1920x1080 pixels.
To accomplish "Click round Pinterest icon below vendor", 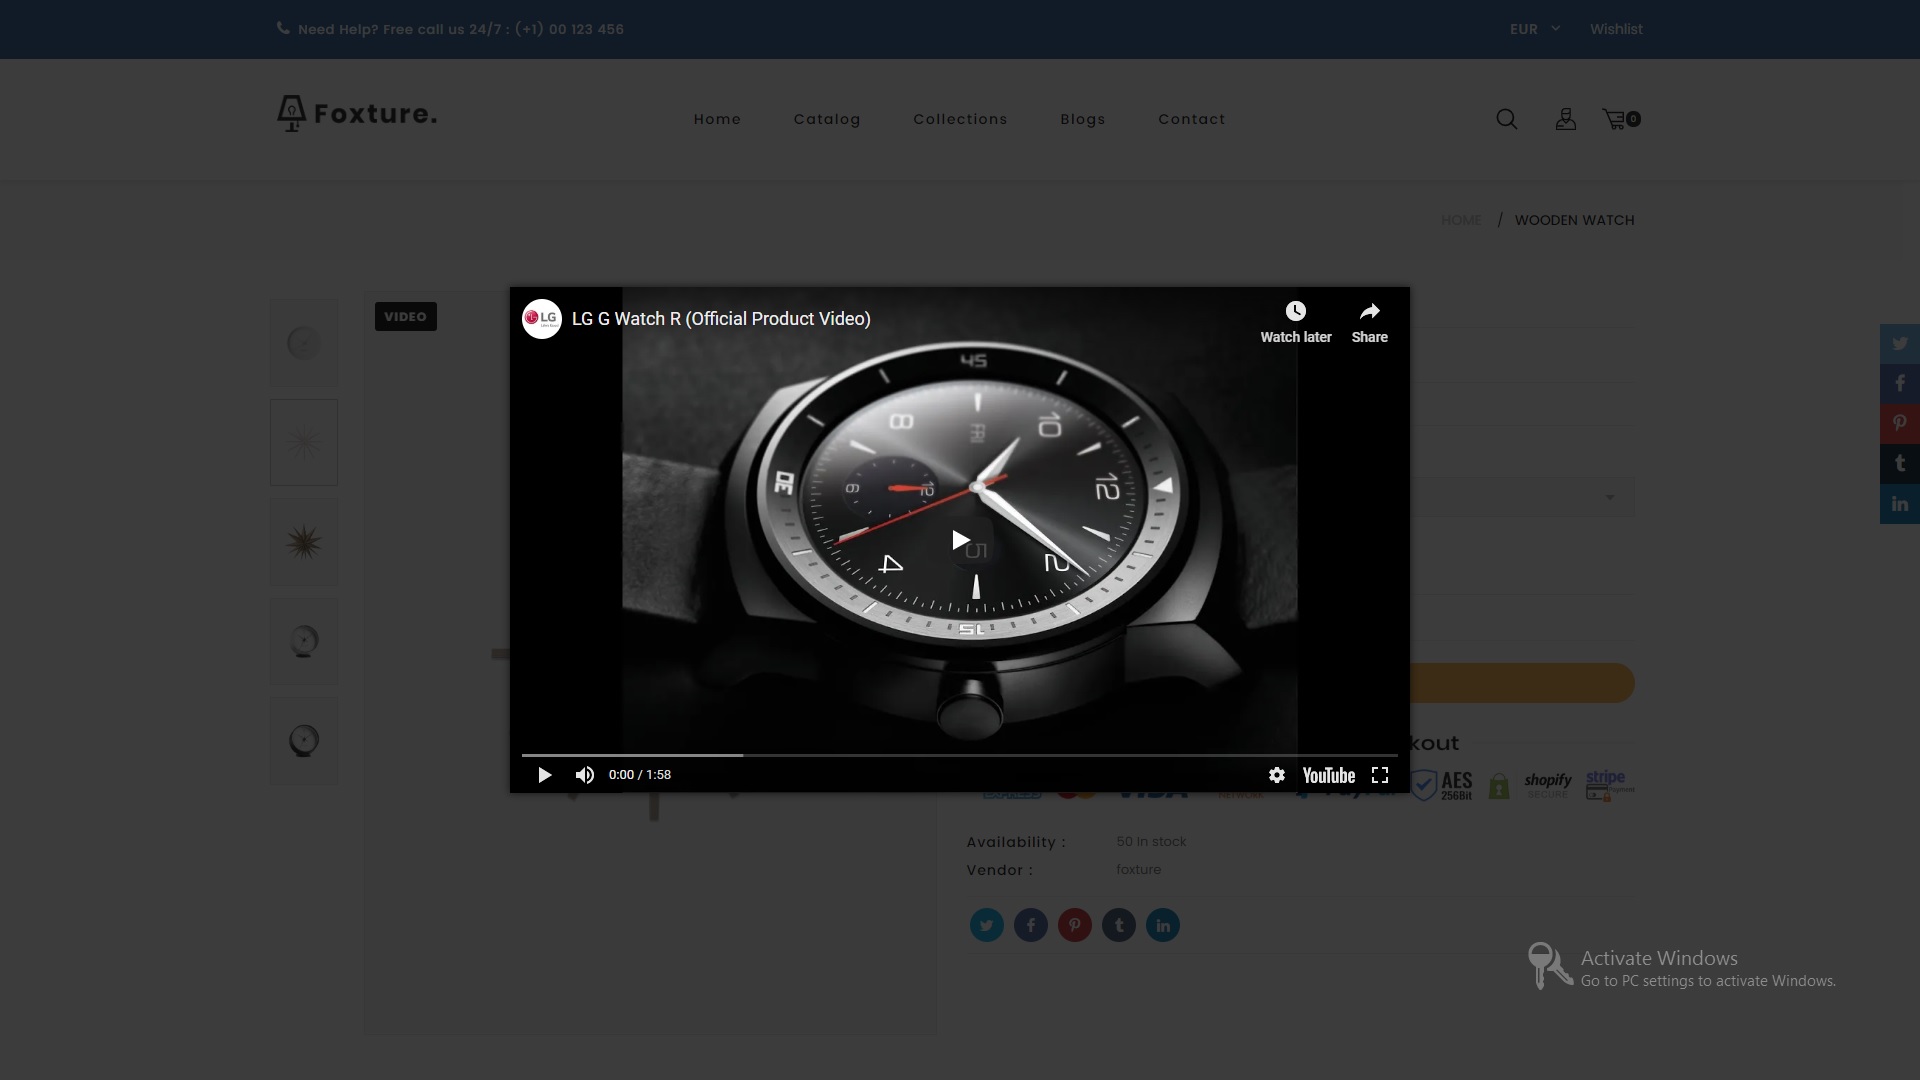I will [x=1075, y=925].
